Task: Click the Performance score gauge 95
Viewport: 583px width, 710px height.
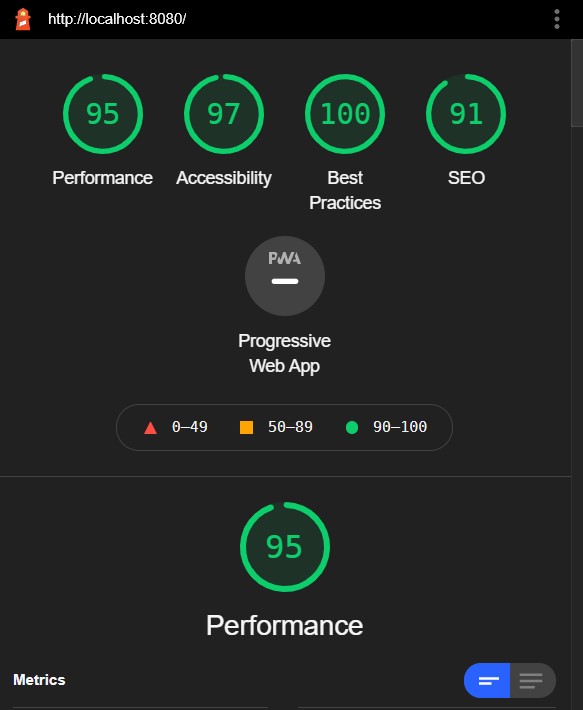Action: (103, 114)
